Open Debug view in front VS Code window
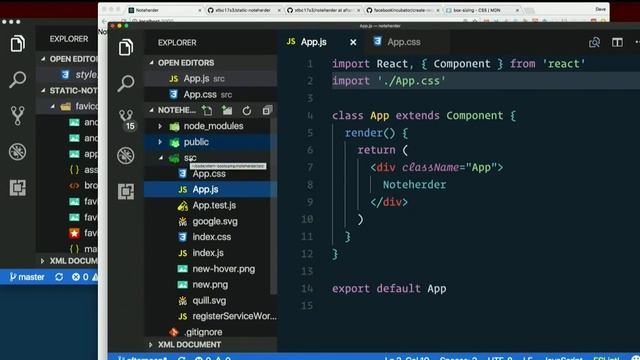 point(126,156)
